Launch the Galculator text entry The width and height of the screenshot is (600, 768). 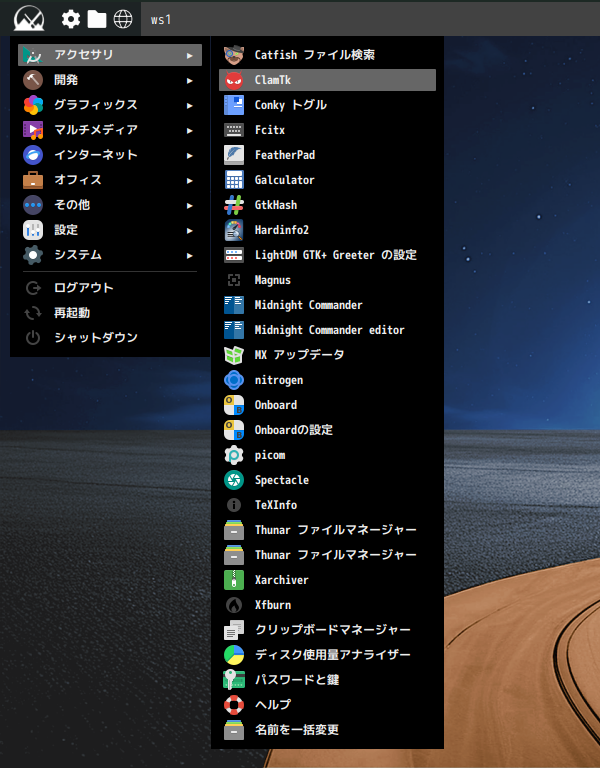(x=285, y=180)
